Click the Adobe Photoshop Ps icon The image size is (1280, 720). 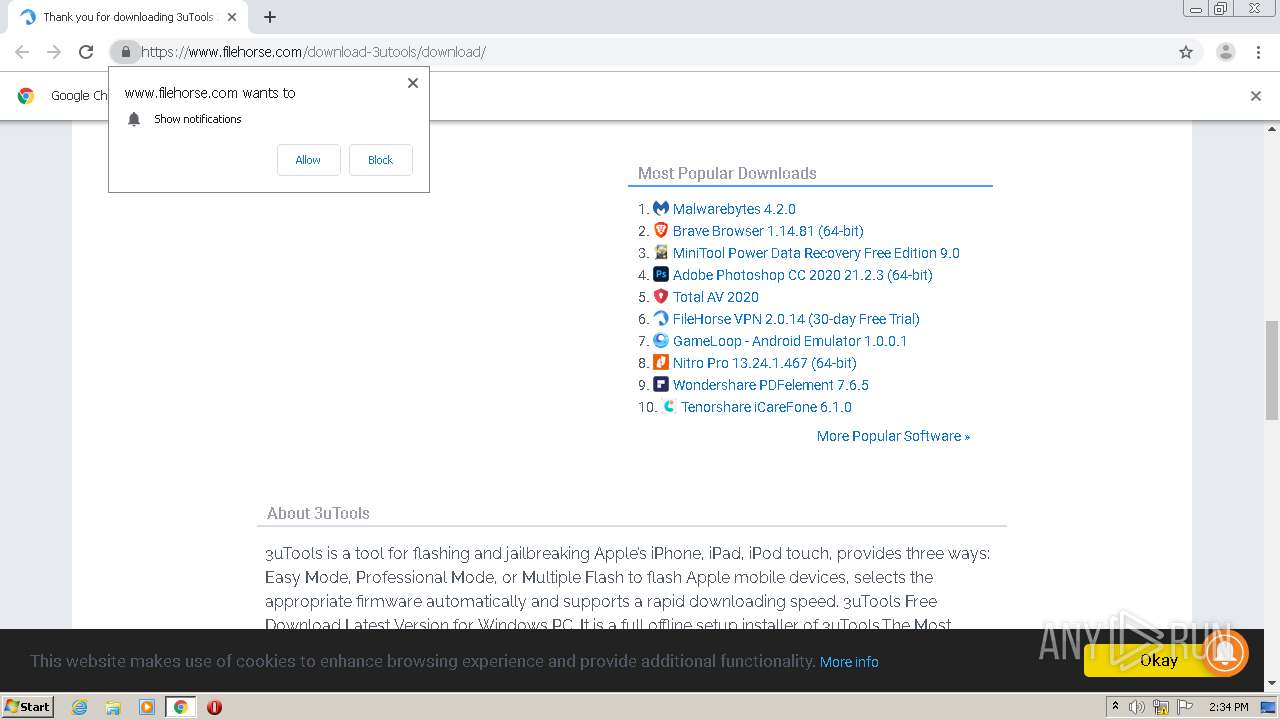(x=661, y=274)
